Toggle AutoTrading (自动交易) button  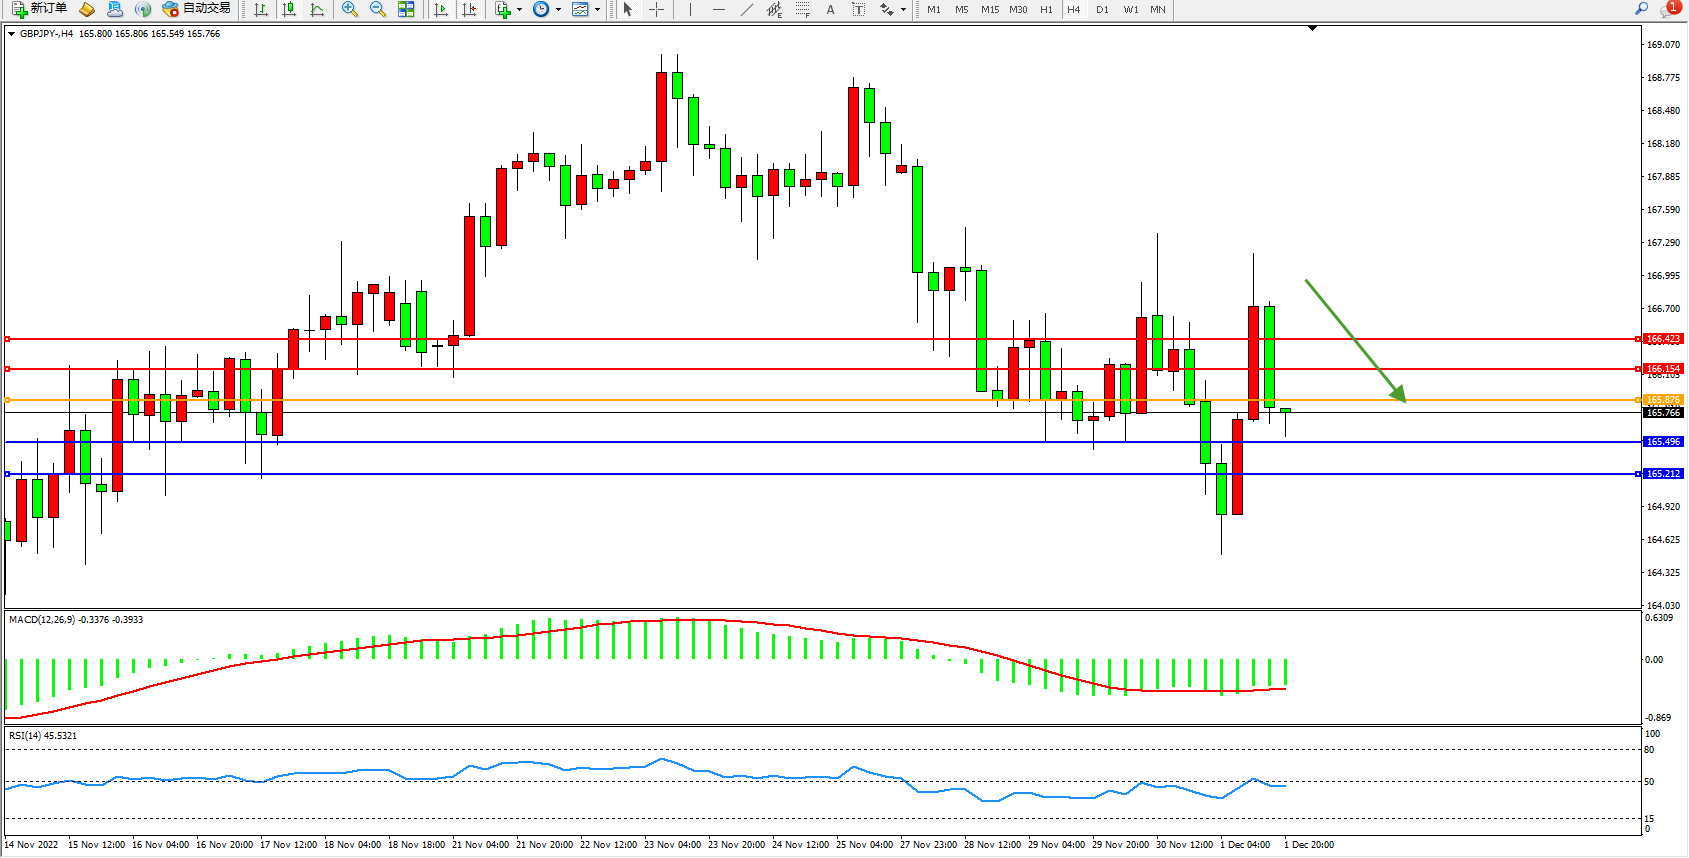[197, 9]
